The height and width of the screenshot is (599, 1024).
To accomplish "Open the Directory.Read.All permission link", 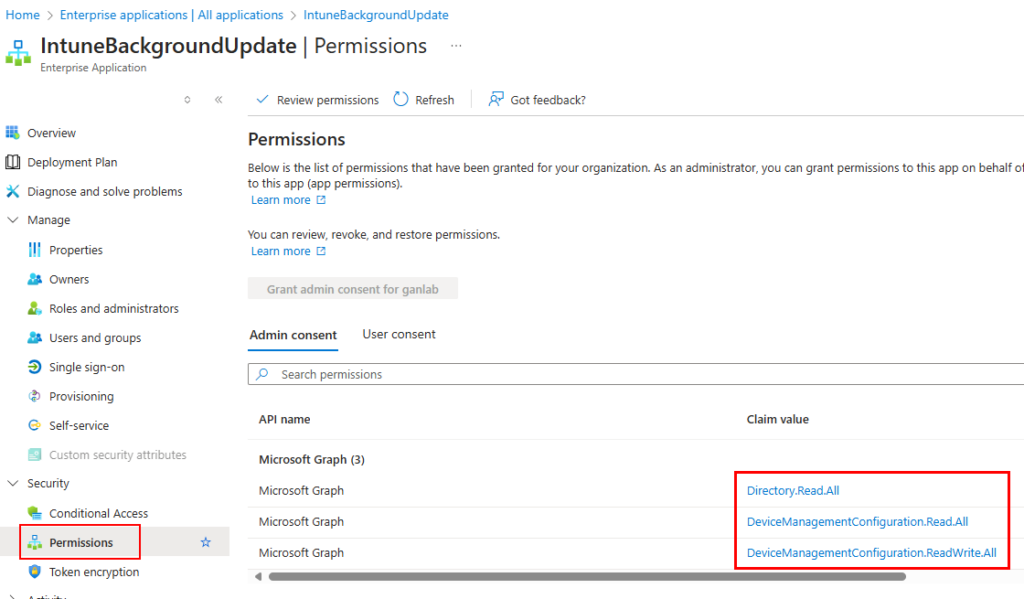I will tap(799, 490).
